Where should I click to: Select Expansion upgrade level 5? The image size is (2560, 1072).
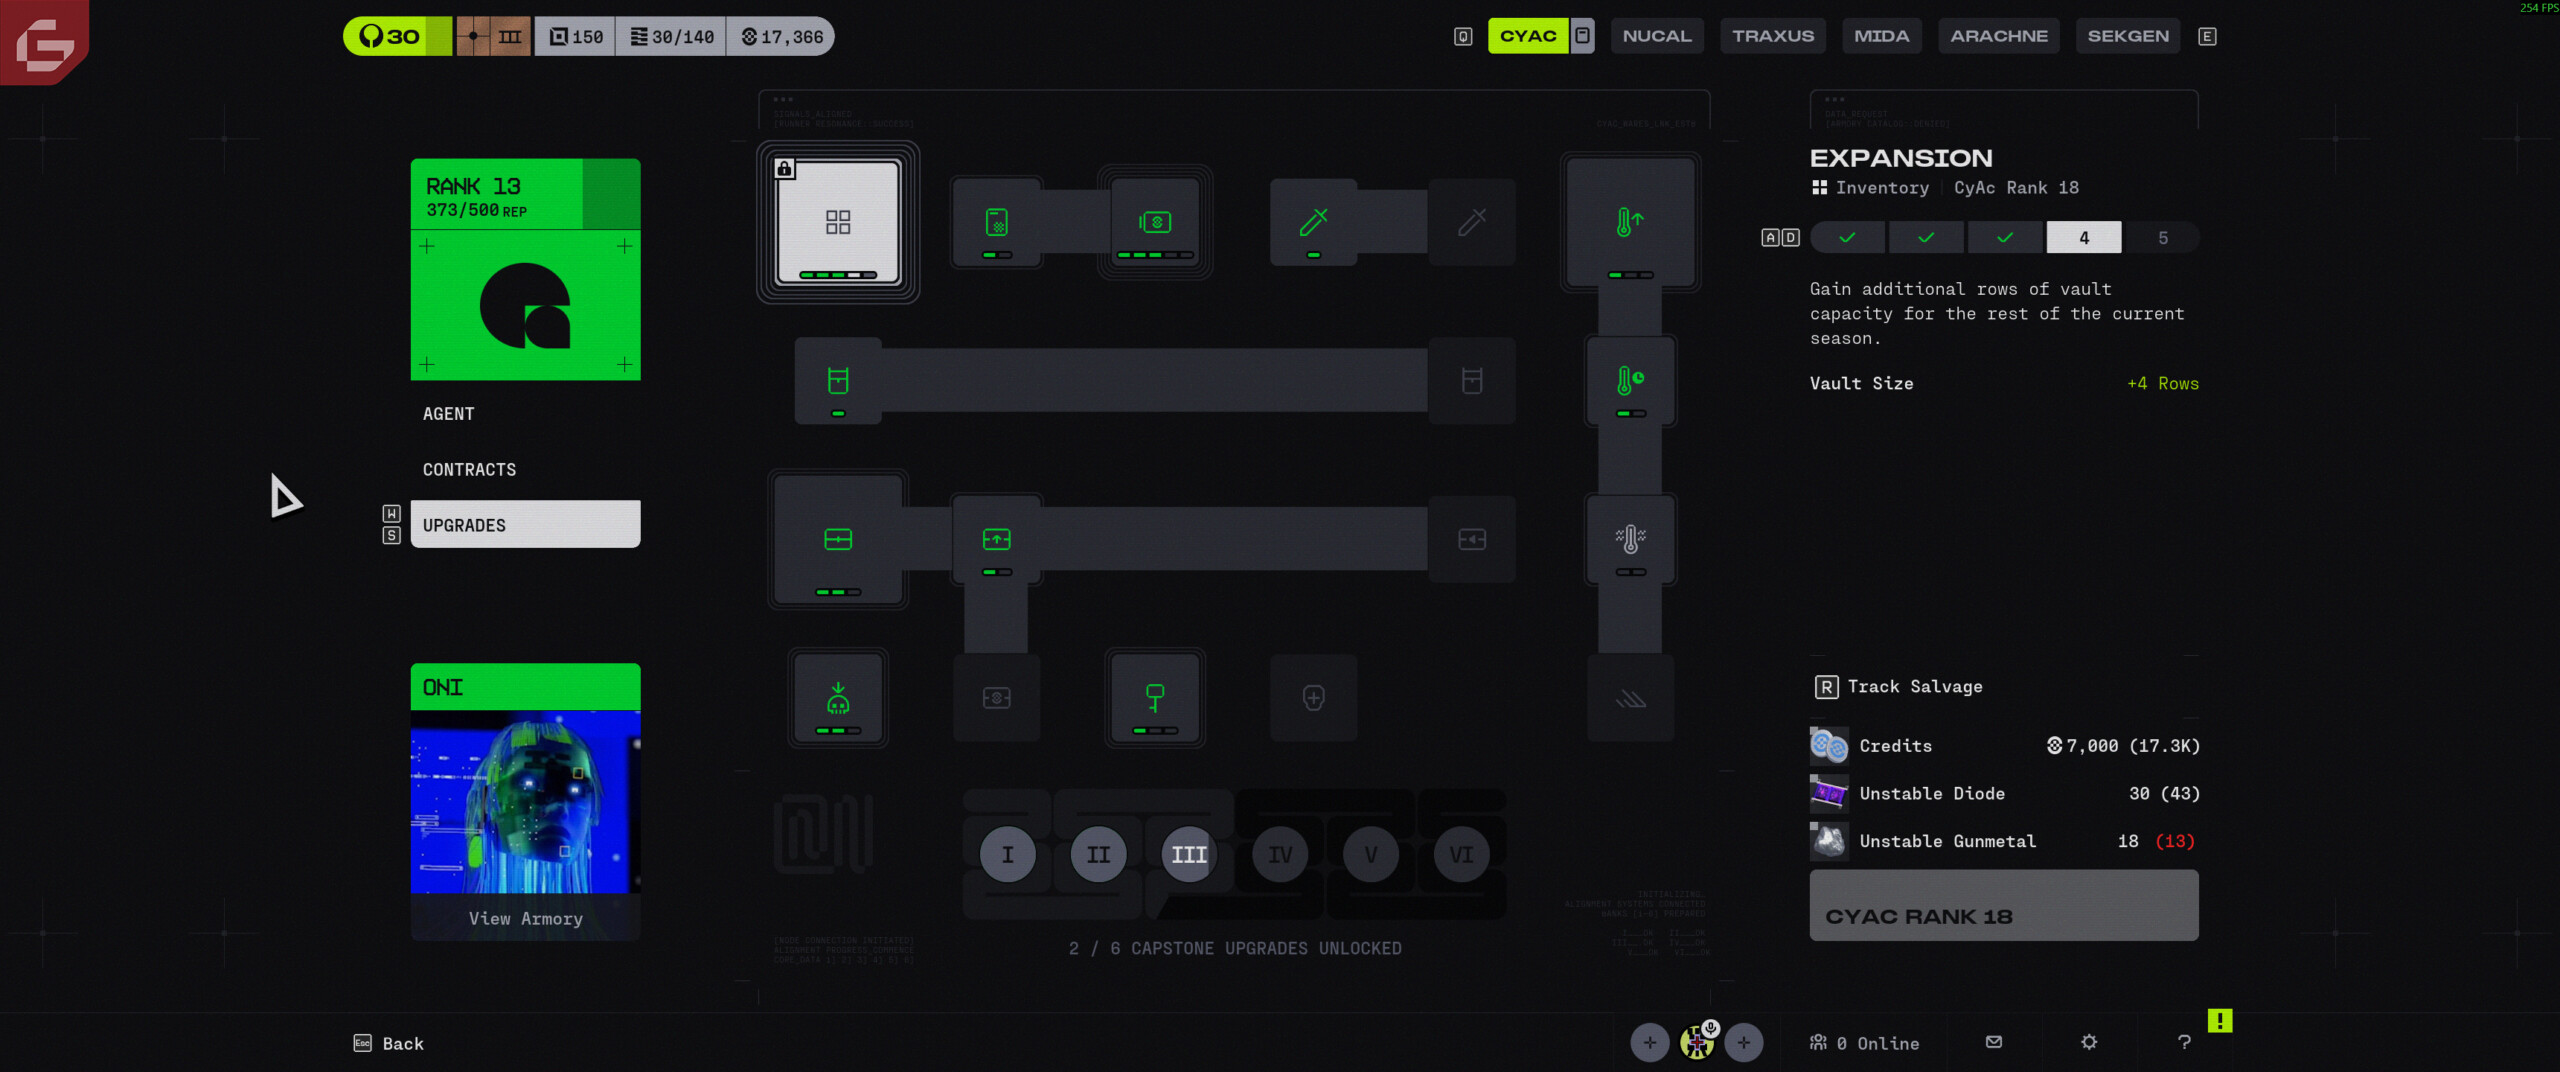pos(2162,238)
